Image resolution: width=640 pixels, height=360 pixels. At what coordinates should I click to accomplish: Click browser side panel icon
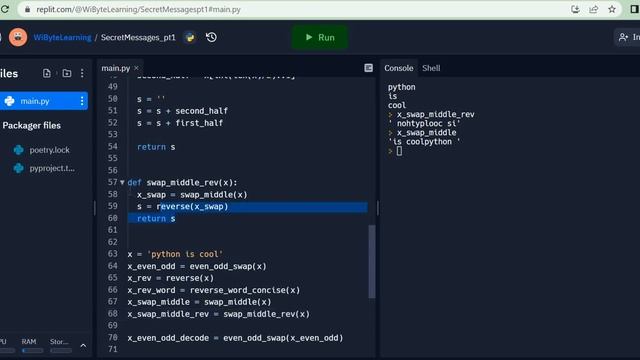tap(635, 9)
